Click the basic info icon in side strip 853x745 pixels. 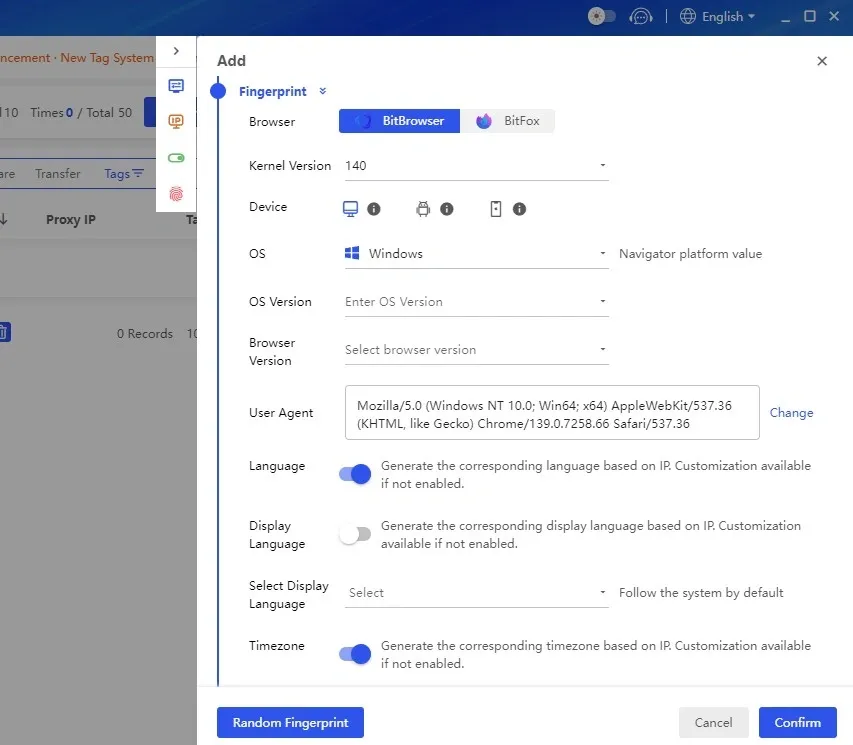[x=176, y=86]
